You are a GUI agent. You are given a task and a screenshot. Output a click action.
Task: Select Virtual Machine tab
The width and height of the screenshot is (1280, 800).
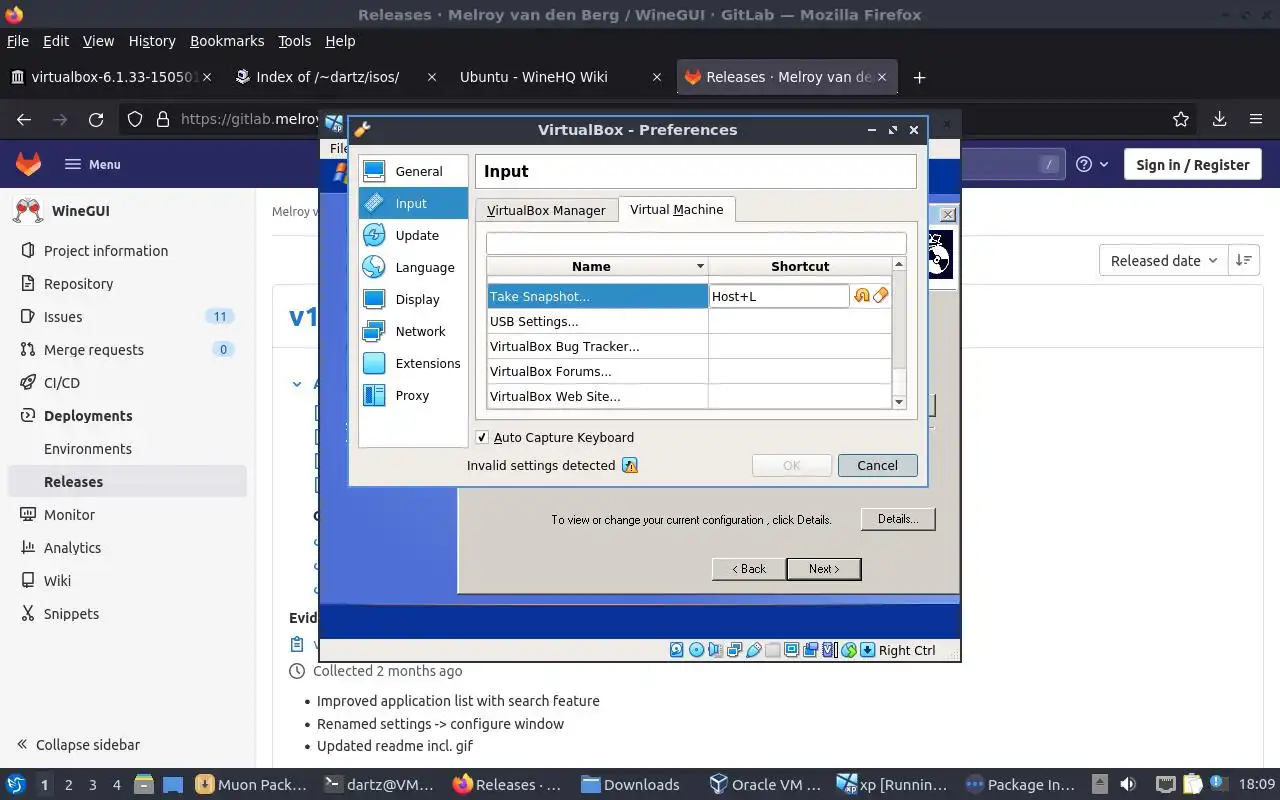pos(676,209)
